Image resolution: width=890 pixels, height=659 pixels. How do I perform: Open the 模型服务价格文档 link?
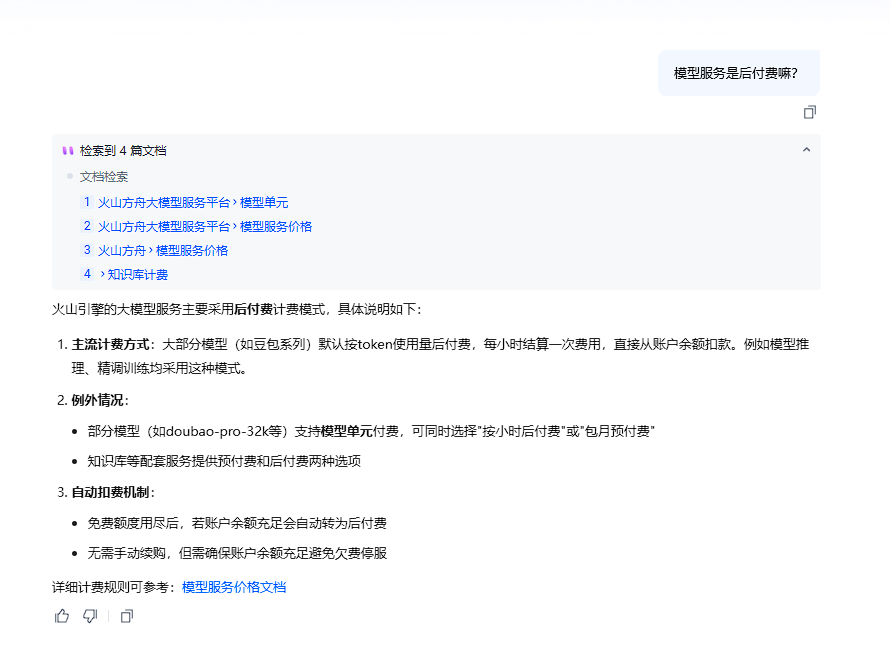234,587
